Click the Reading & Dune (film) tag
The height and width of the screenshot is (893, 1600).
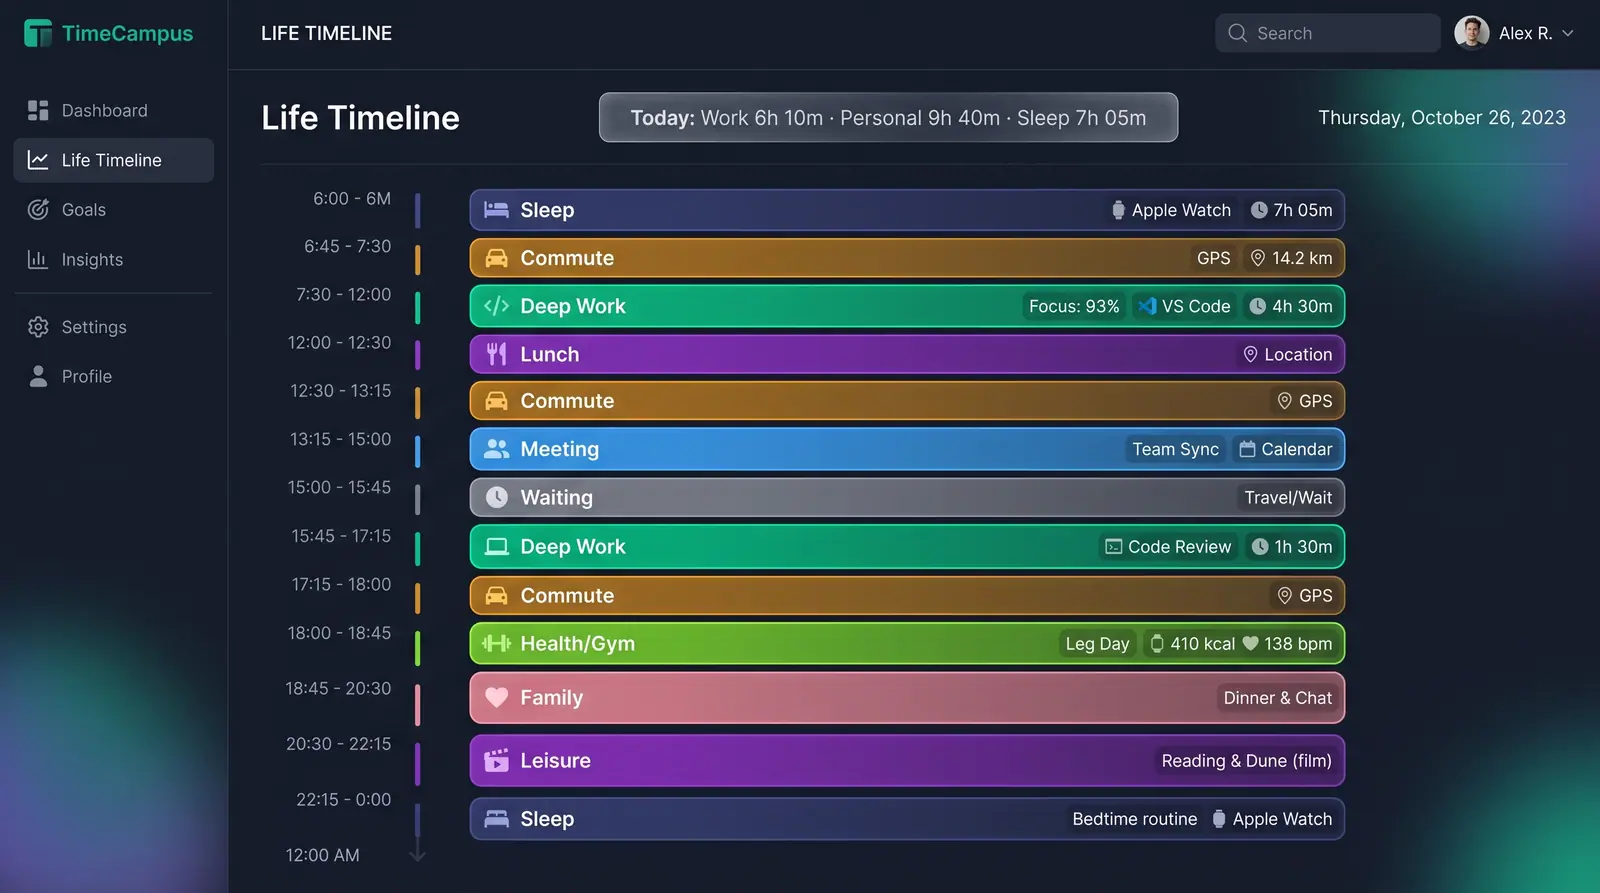pos(1246,760)
